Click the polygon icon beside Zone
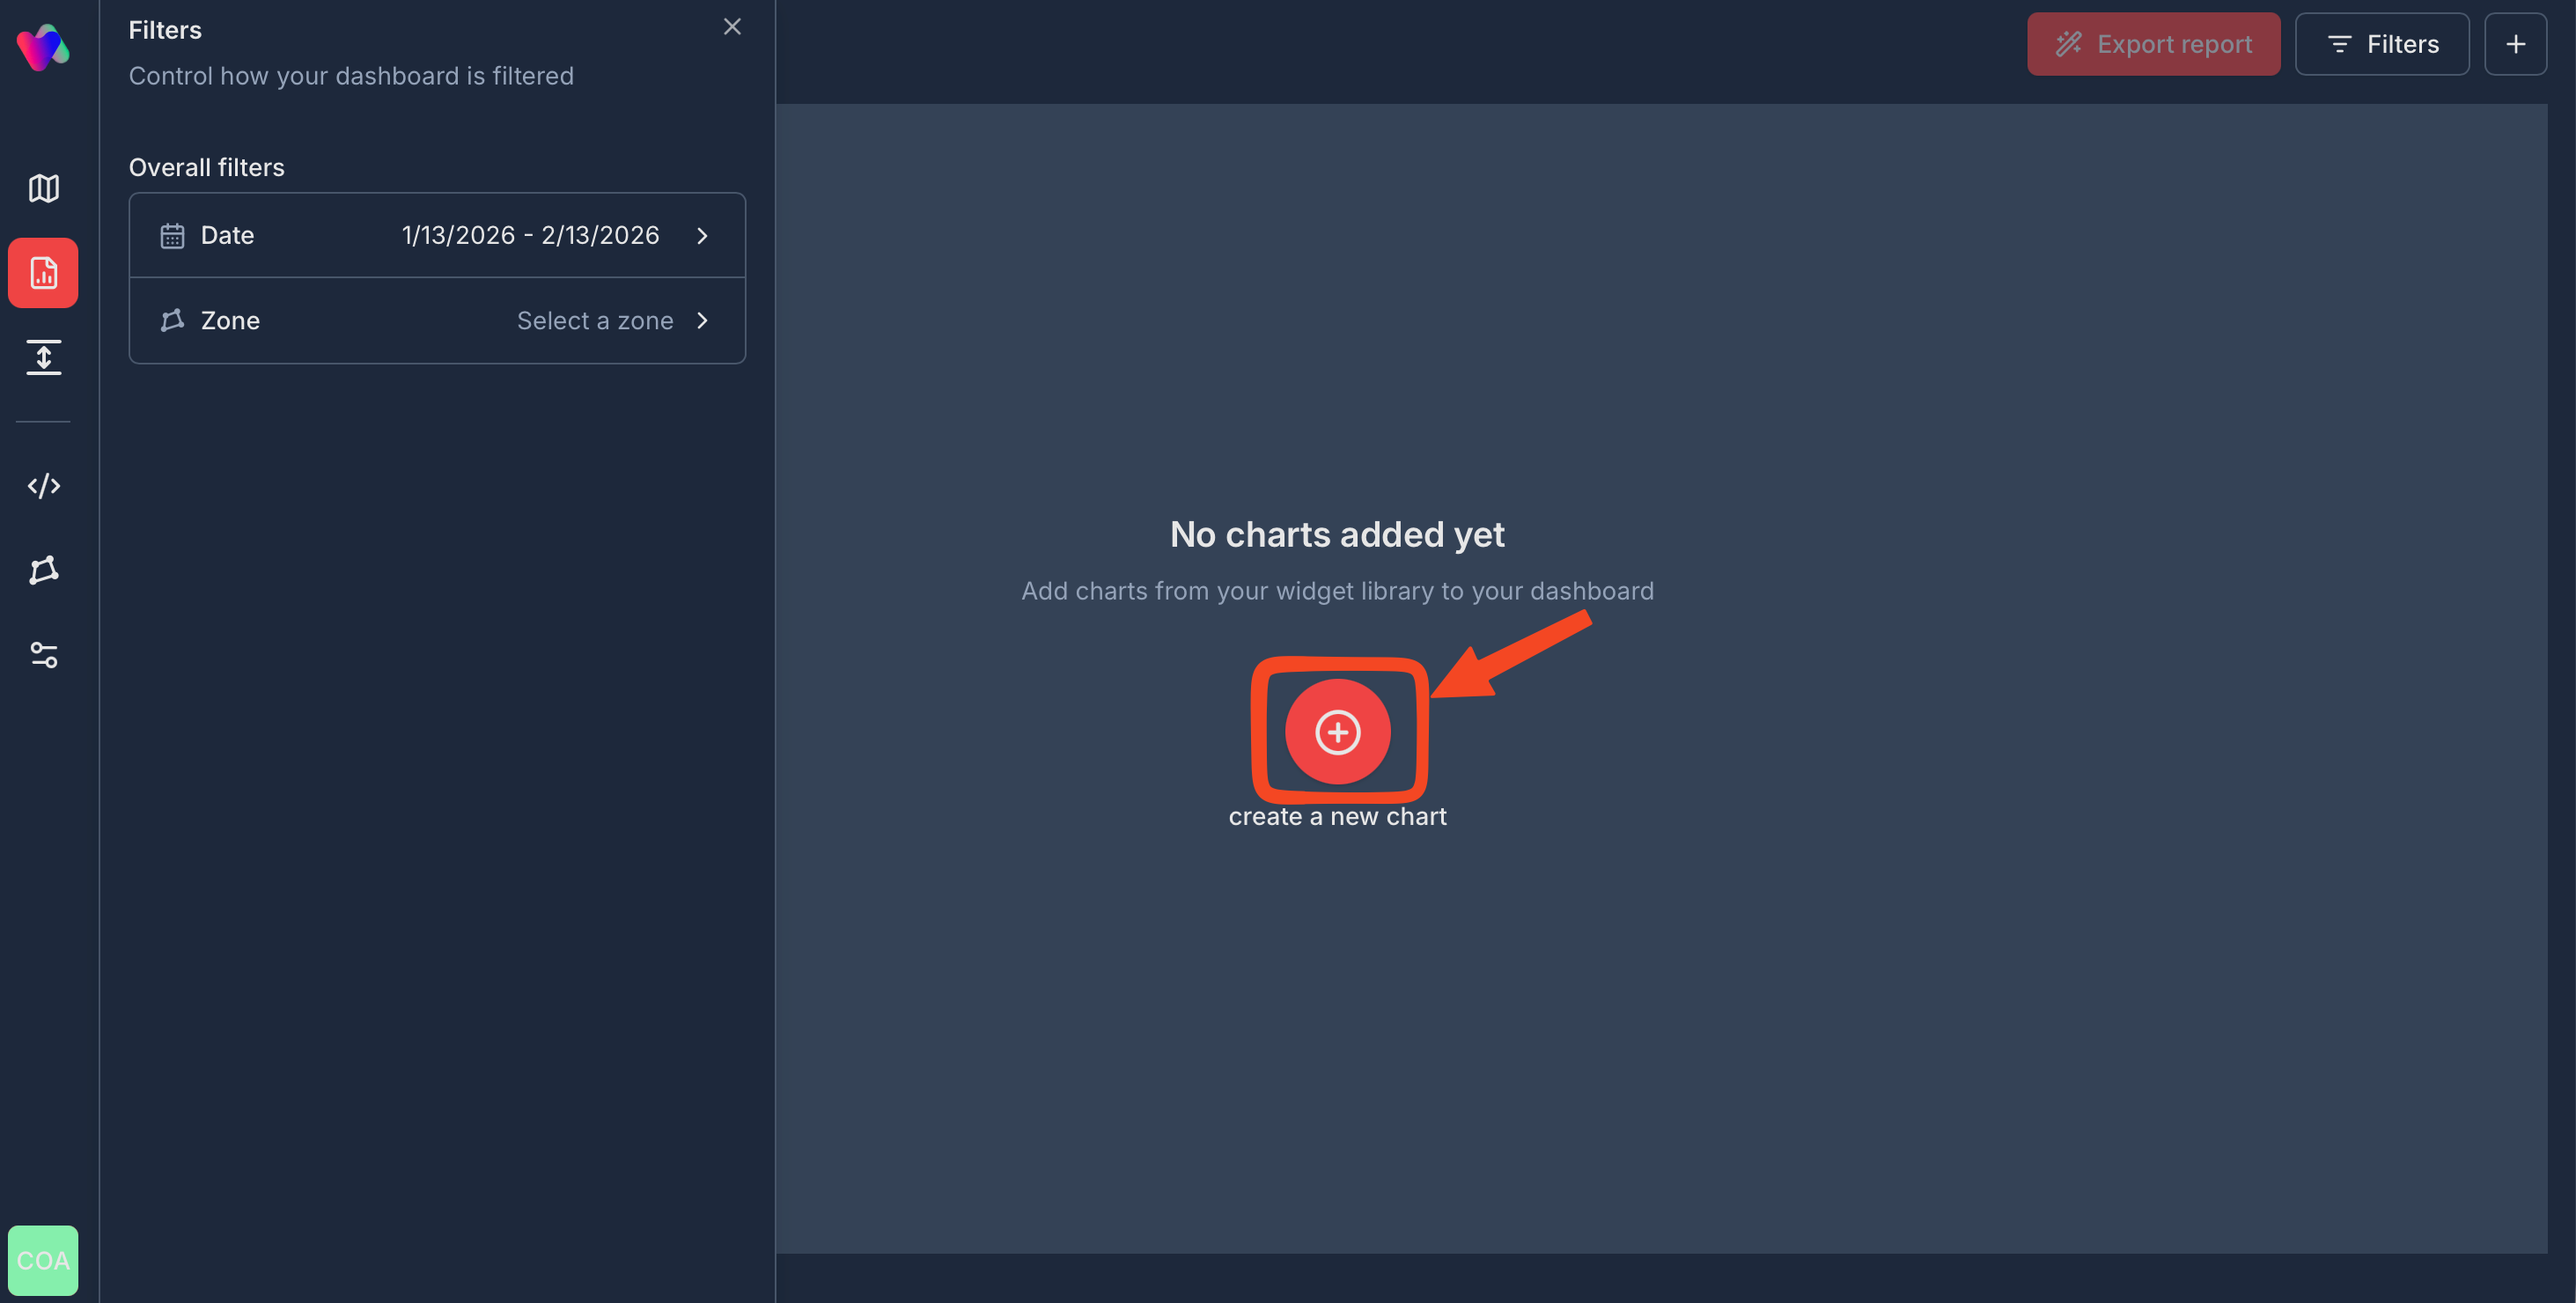 [x=172, y=320]
